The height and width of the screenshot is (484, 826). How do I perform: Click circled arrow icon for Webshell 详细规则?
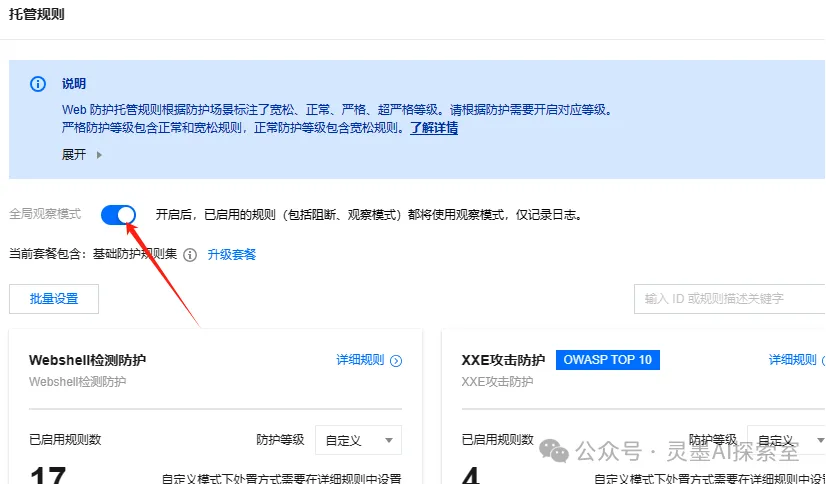coord(396,361)
